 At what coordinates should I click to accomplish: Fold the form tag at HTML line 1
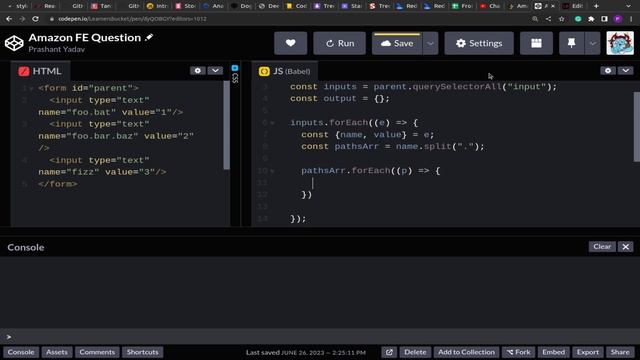click(x=31, y=88)
